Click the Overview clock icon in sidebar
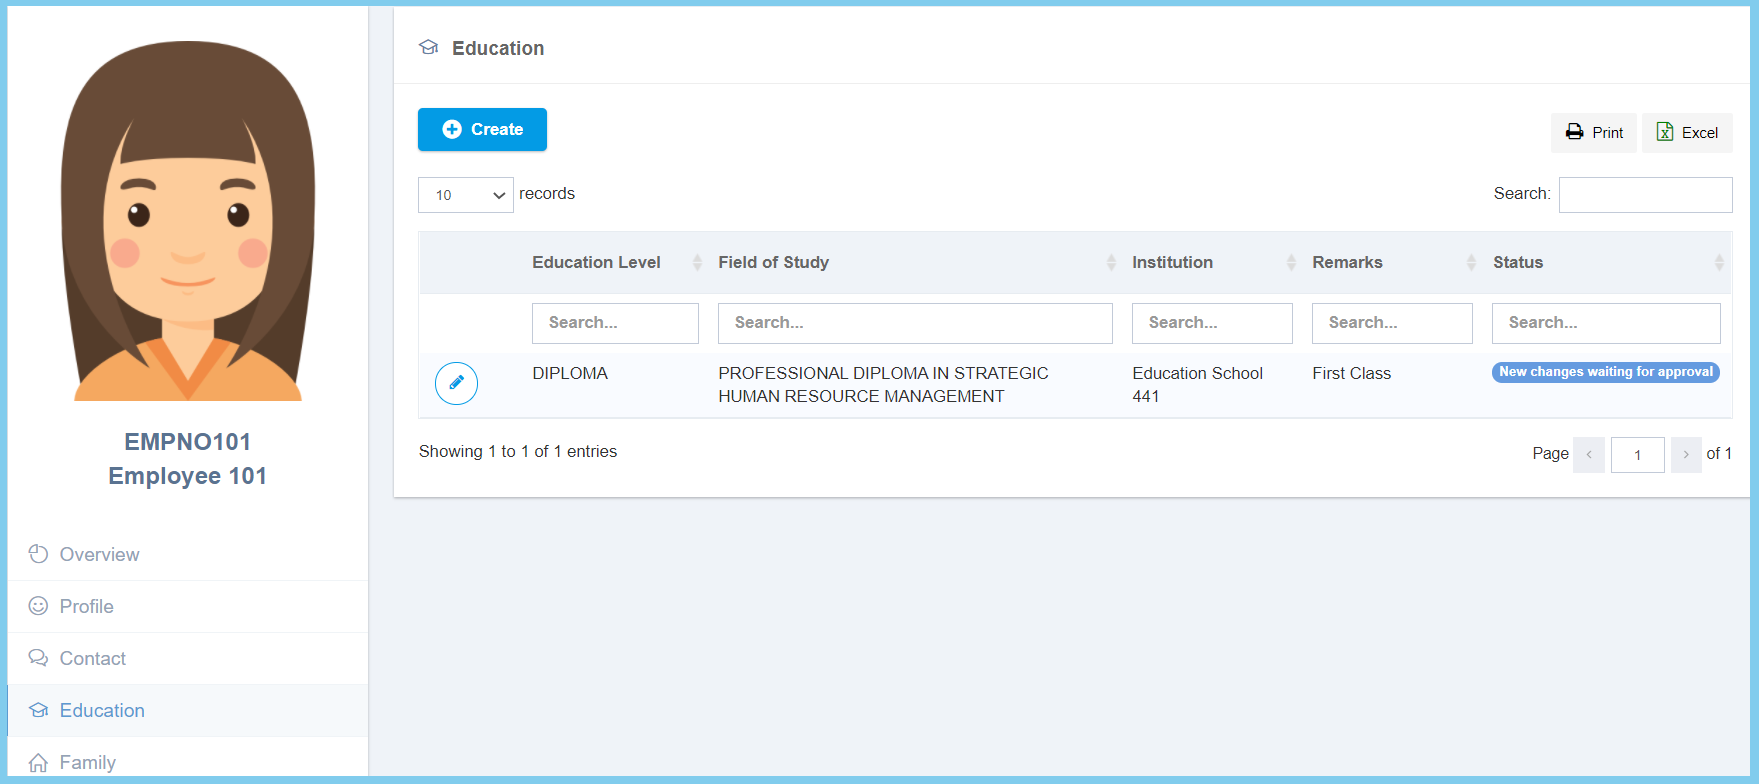The image size is (1759, 784). (38, 554)
